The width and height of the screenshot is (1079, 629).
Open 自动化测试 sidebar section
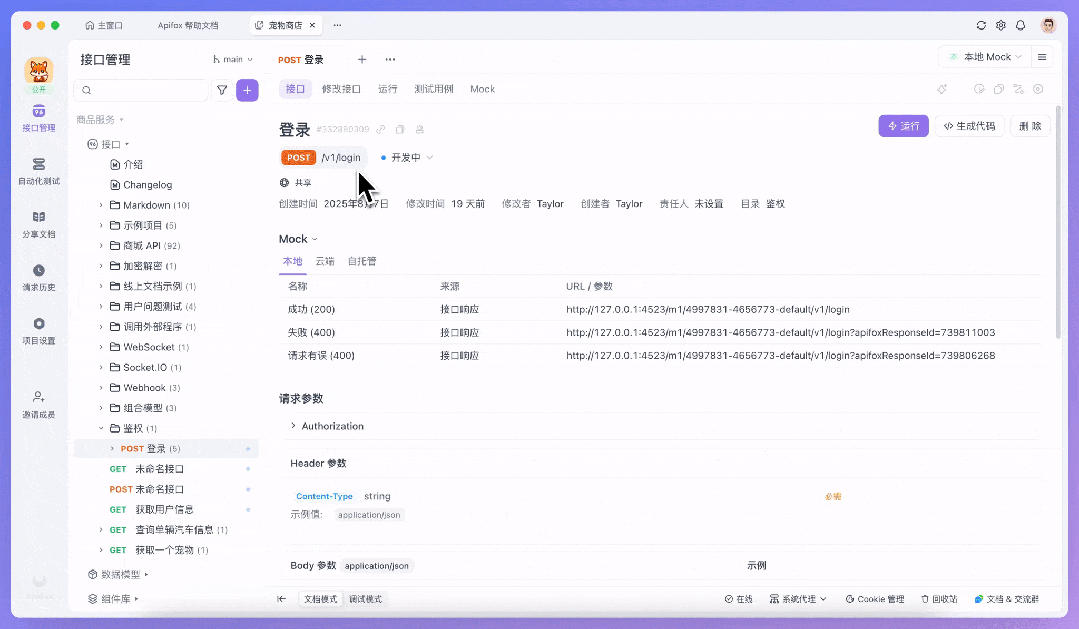pos(39,171)
